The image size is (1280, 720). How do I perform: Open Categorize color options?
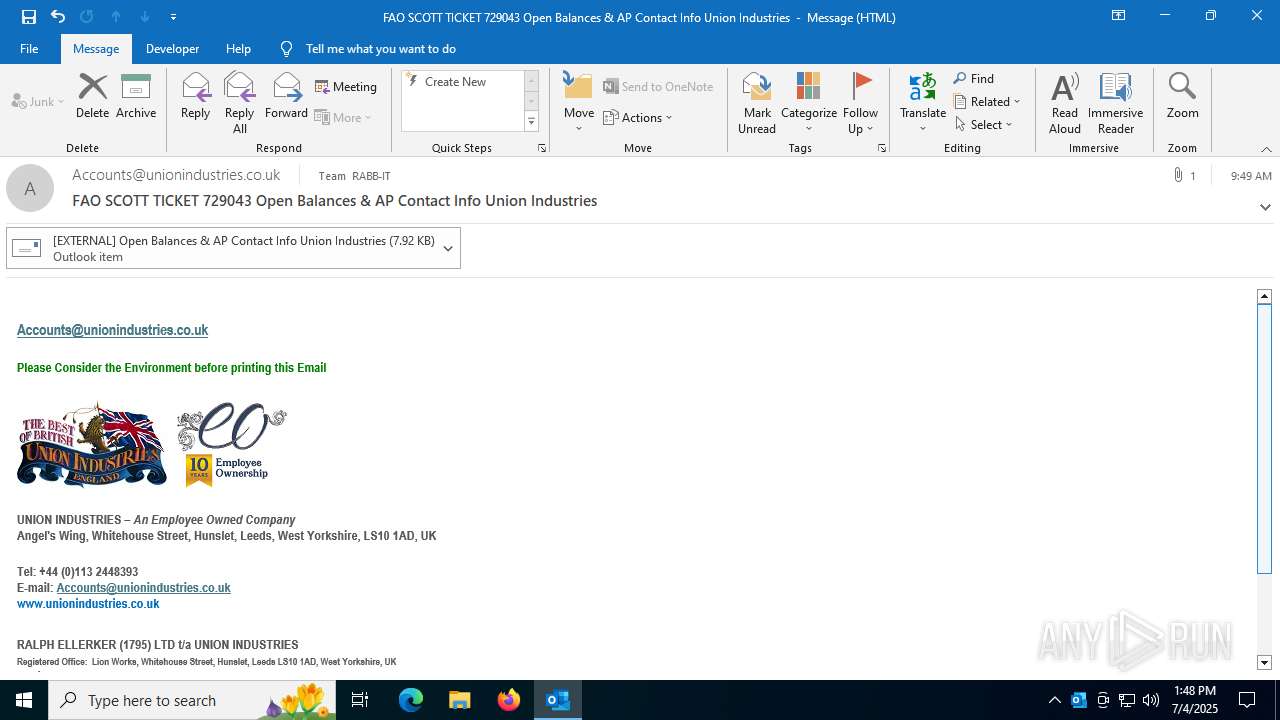point(809,103)
